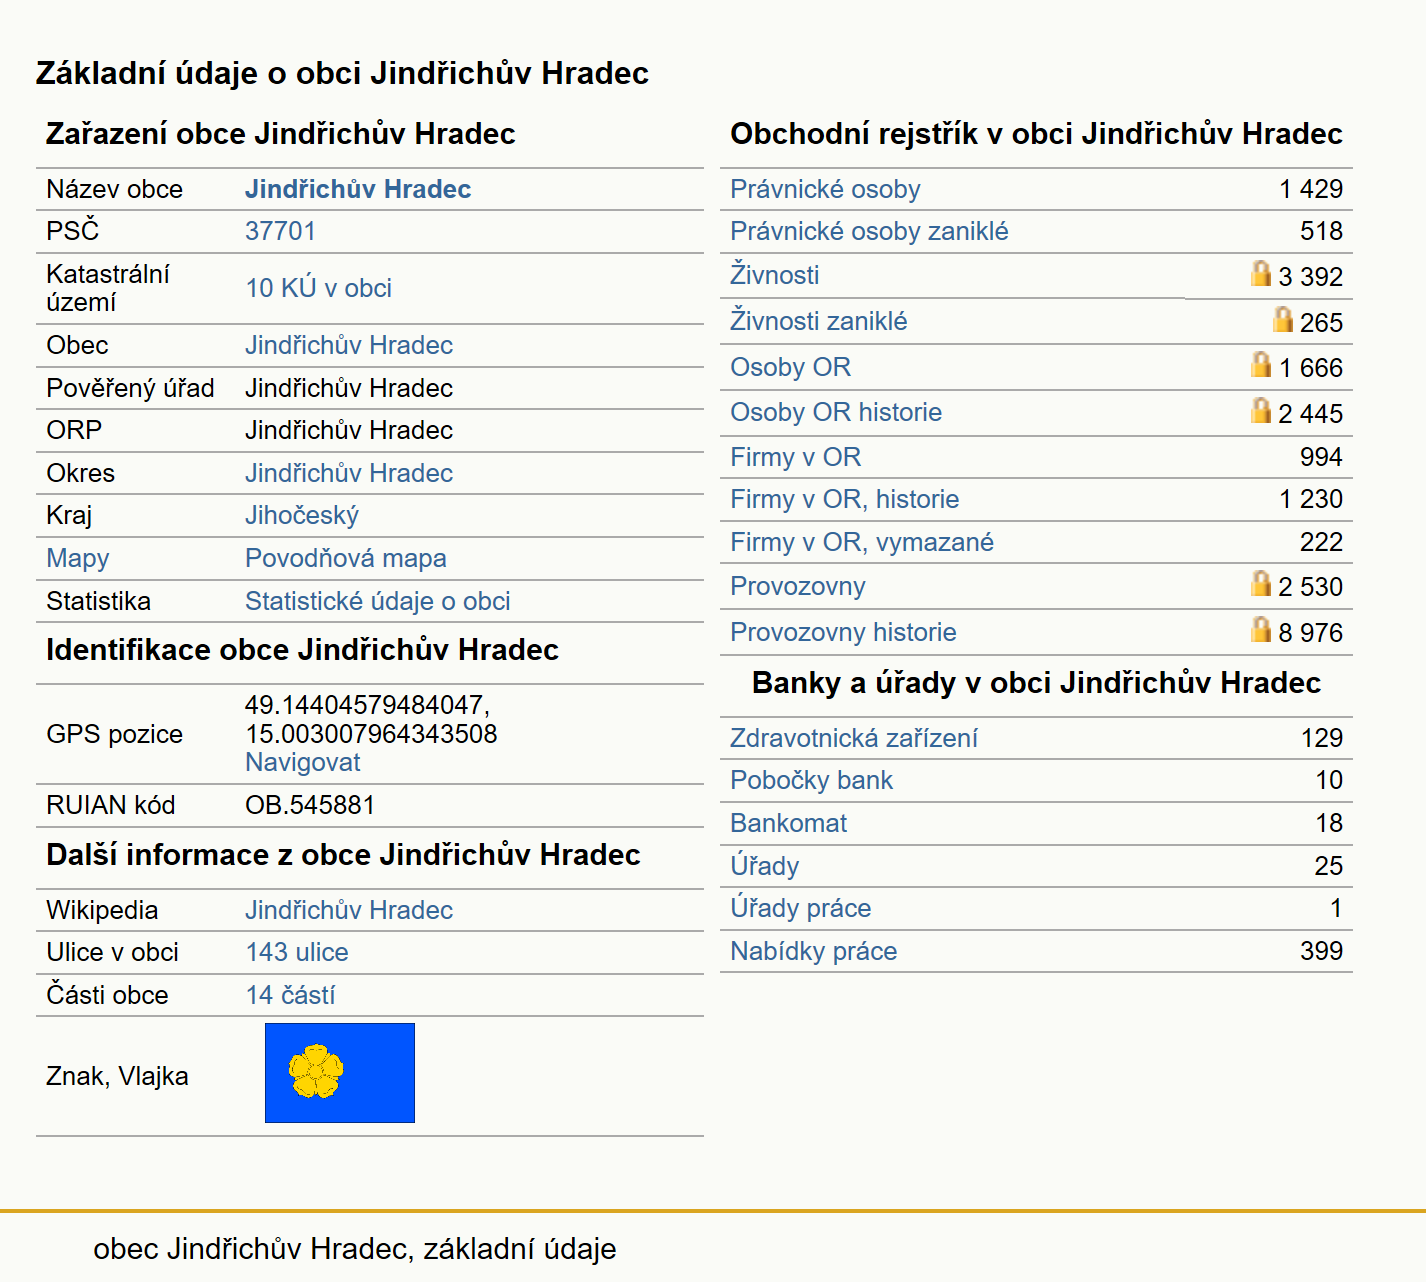Click the lock icon beside Provozovny historie 8 976
The height and width of the screenshot is (1282, 1426).
(x=1261, y=629)
